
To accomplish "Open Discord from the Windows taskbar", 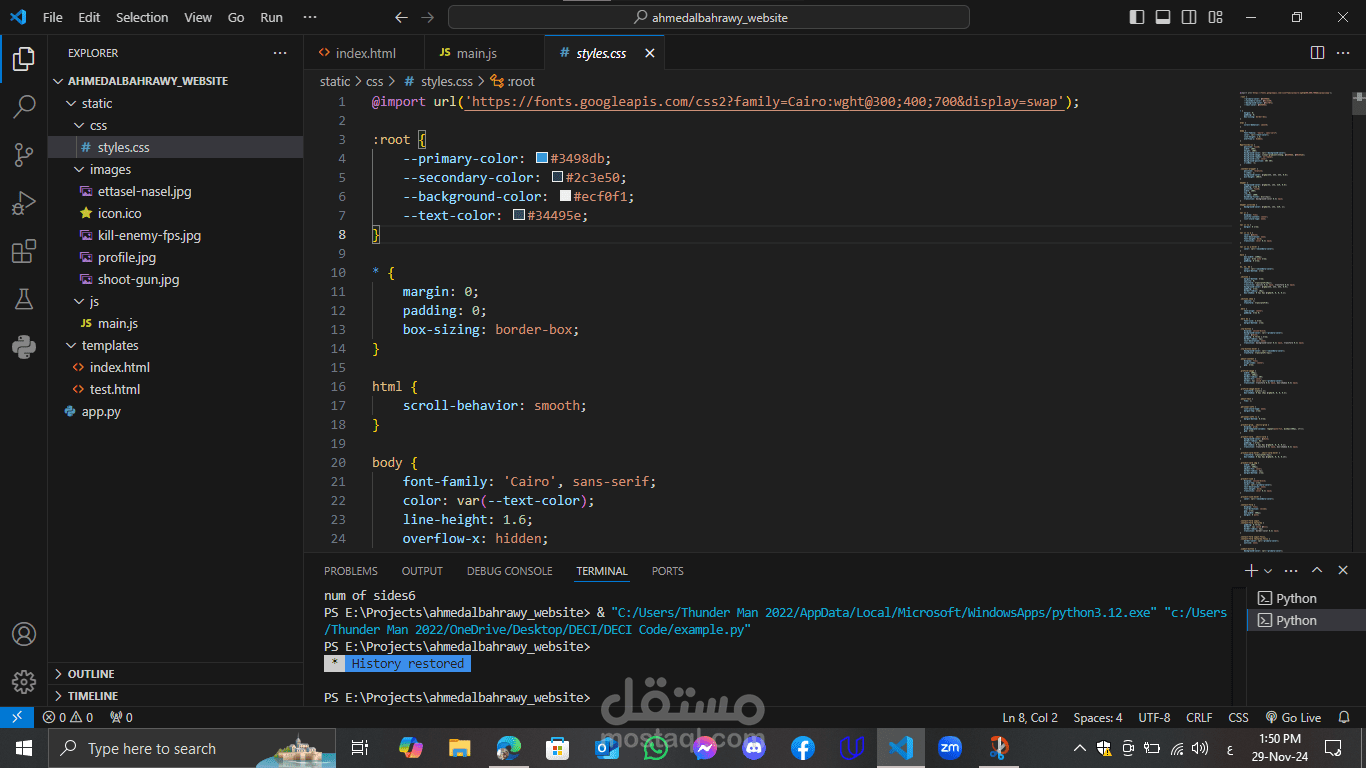I will 753,747.
